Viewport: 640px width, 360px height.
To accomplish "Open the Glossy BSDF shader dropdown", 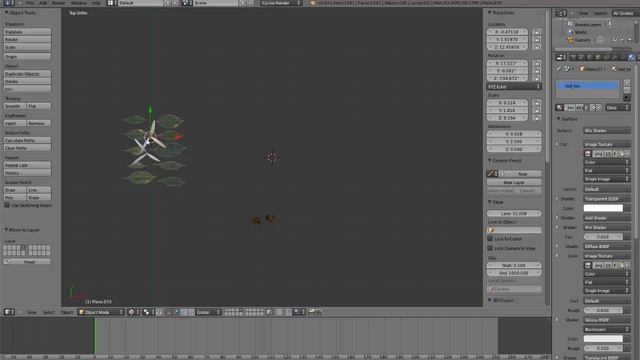I will 607,320.
